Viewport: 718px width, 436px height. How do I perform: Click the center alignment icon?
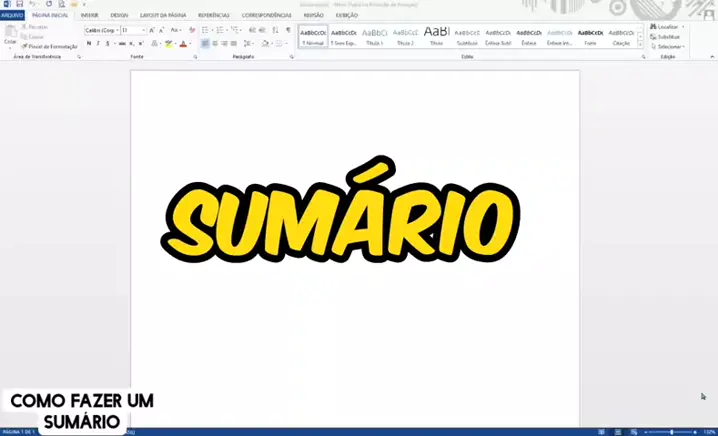click(214, 44)
